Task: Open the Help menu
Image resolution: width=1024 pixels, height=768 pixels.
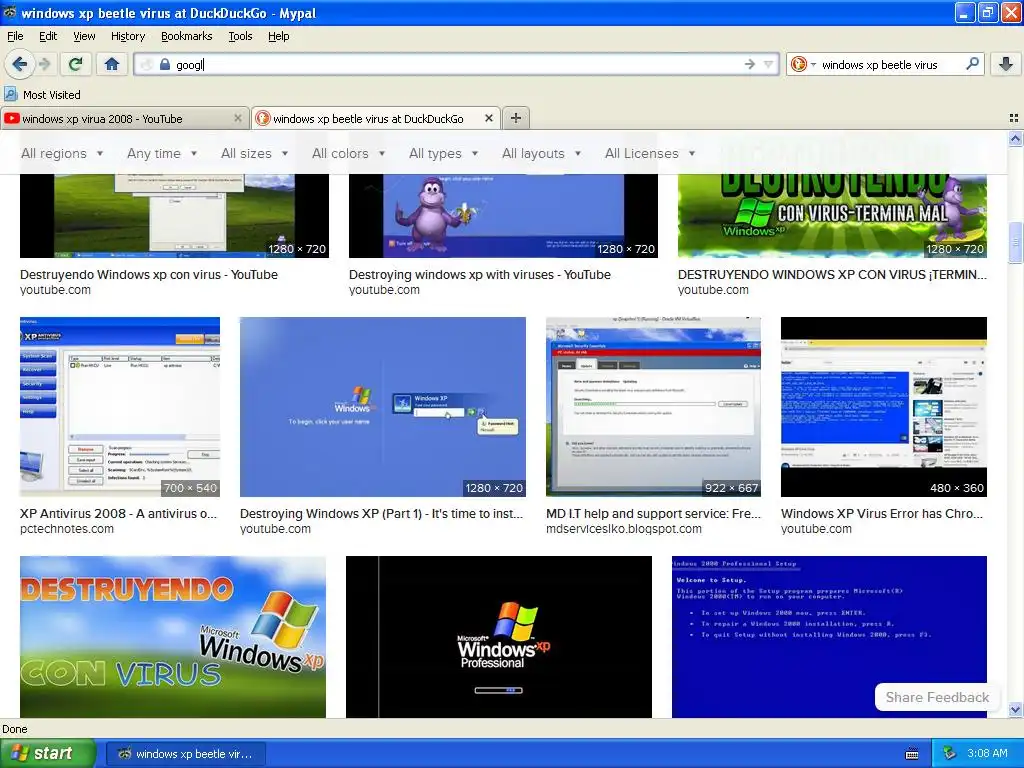Action: 278,36
